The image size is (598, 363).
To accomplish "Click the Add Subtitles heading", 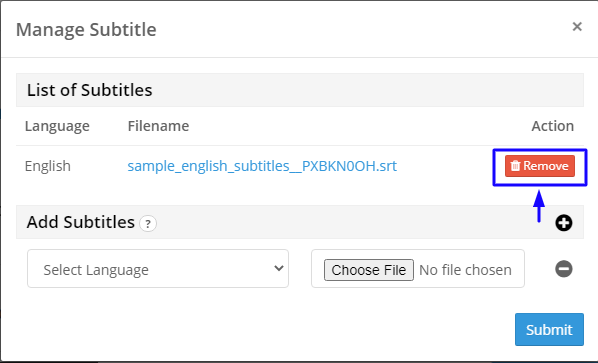I will [x=80, y=222].
